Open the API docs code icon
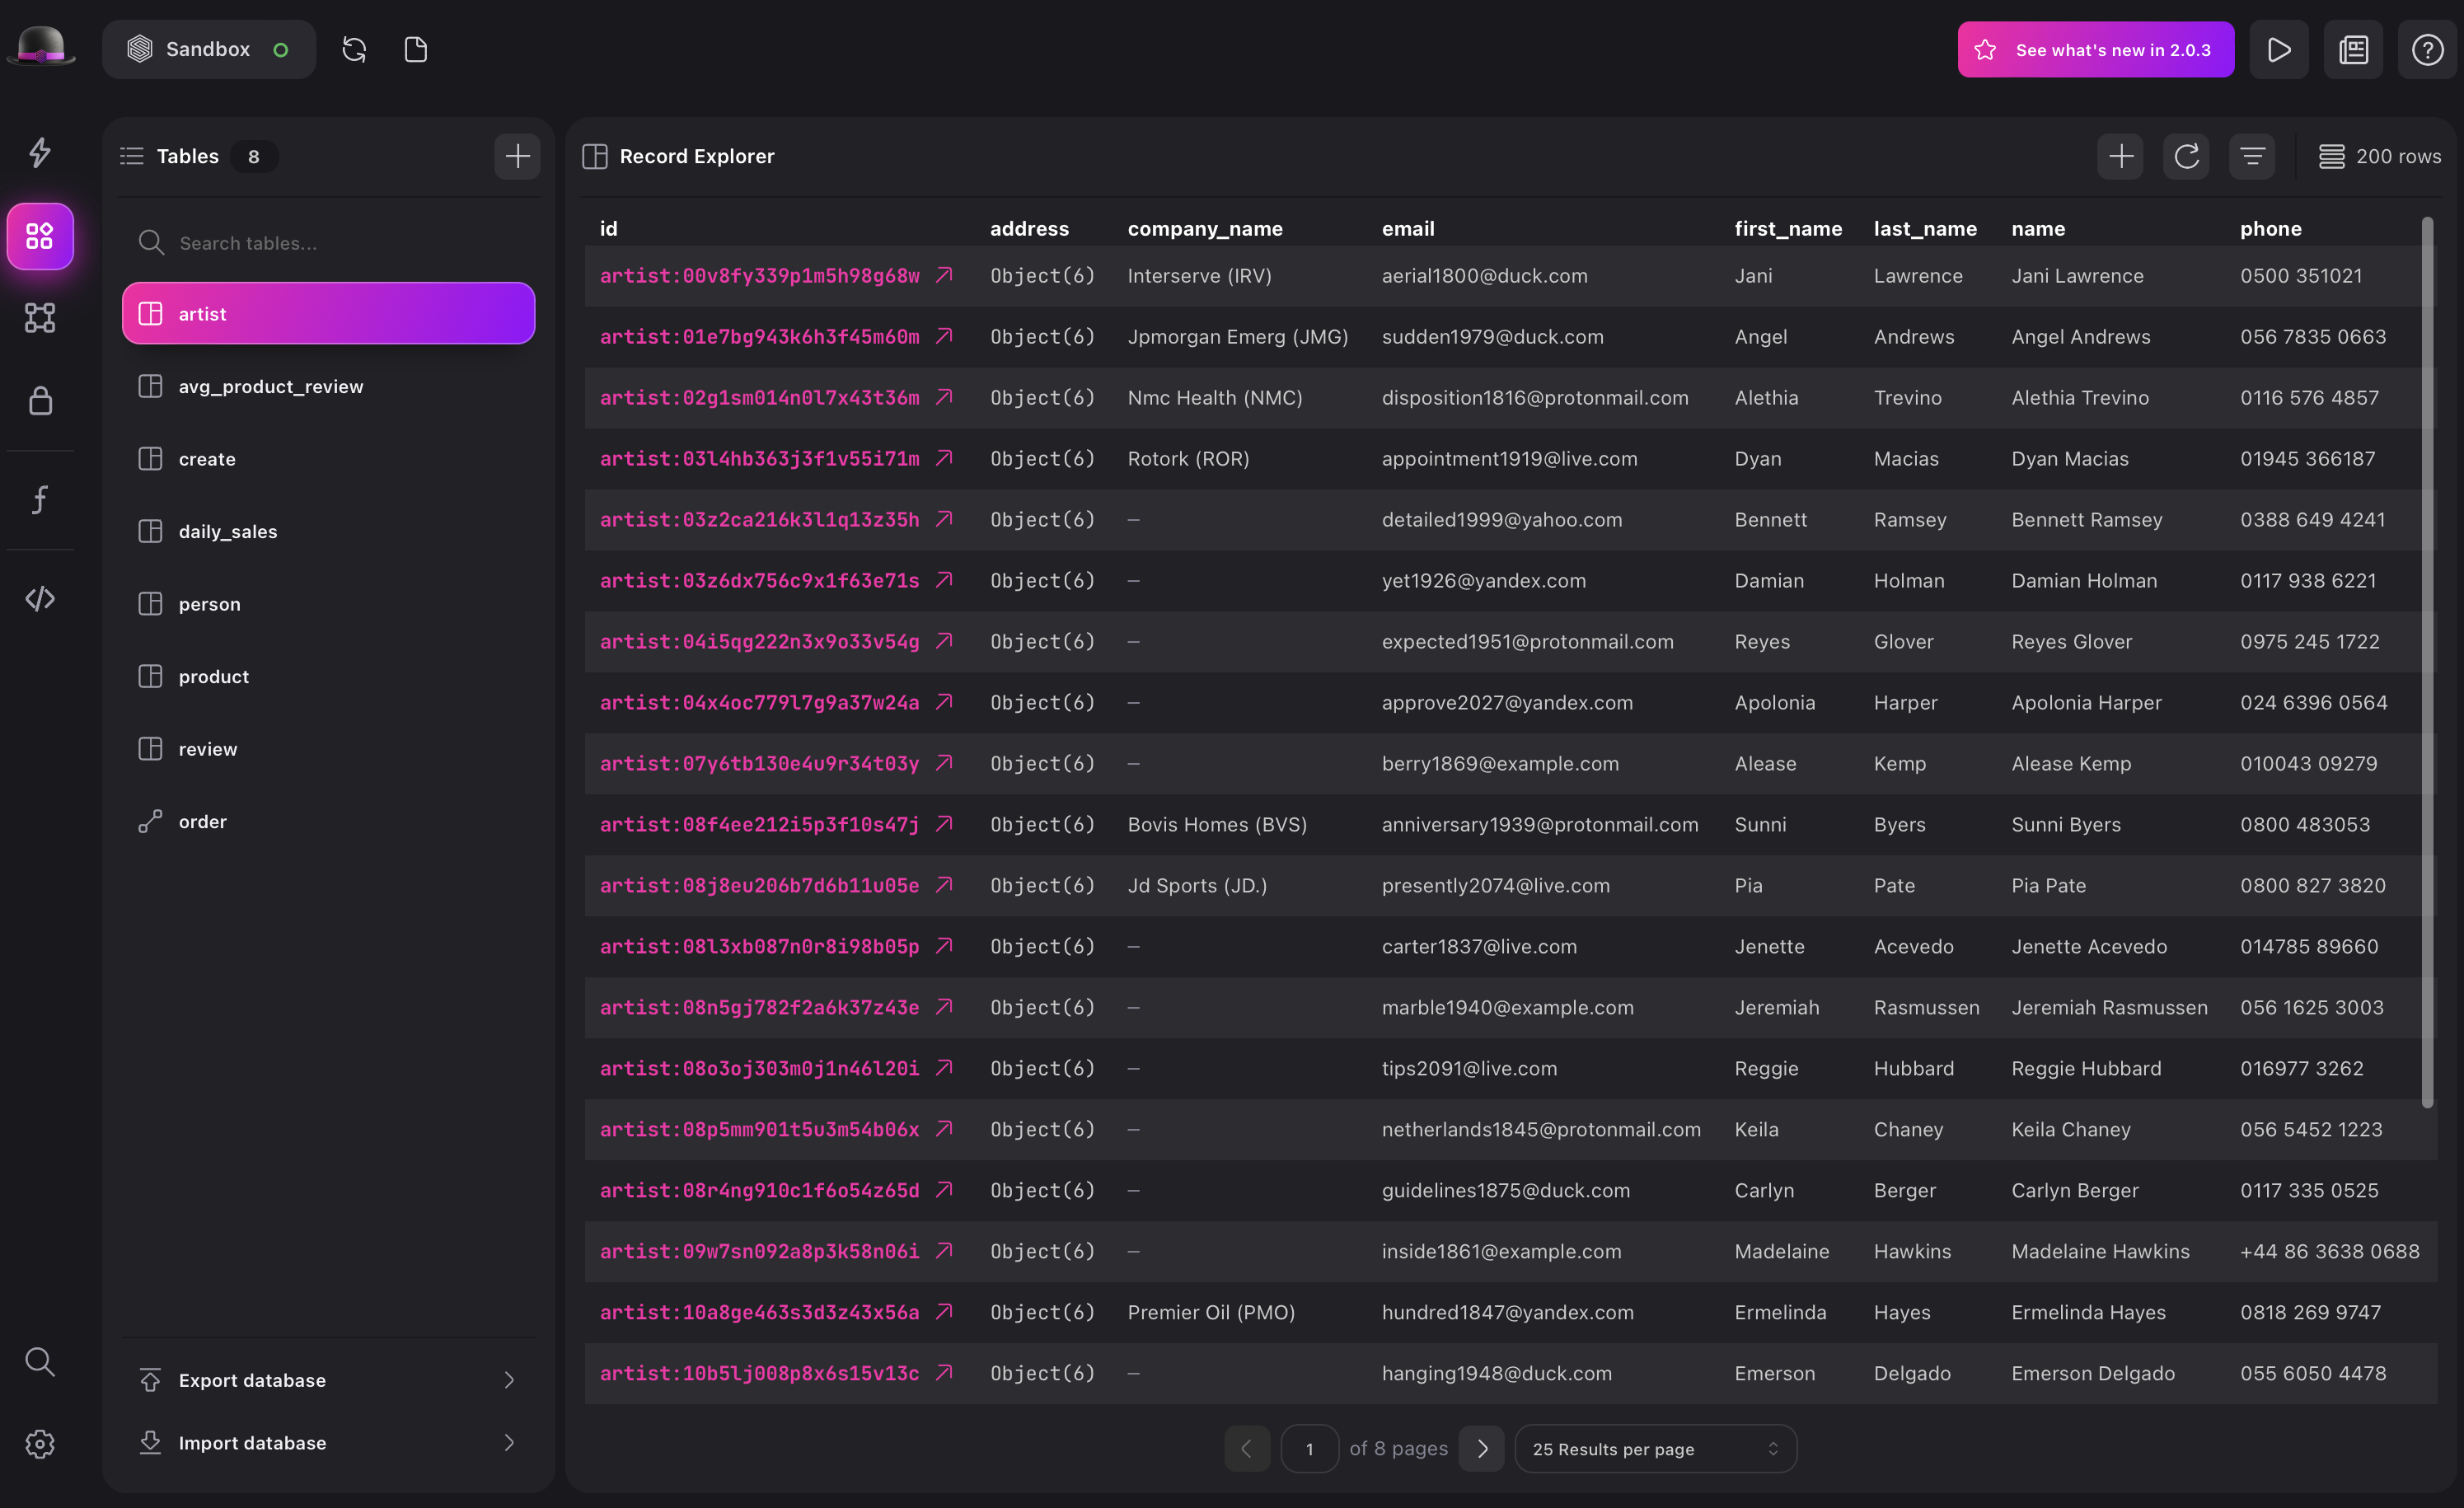 pyautogui.click(x=40, y=598)
